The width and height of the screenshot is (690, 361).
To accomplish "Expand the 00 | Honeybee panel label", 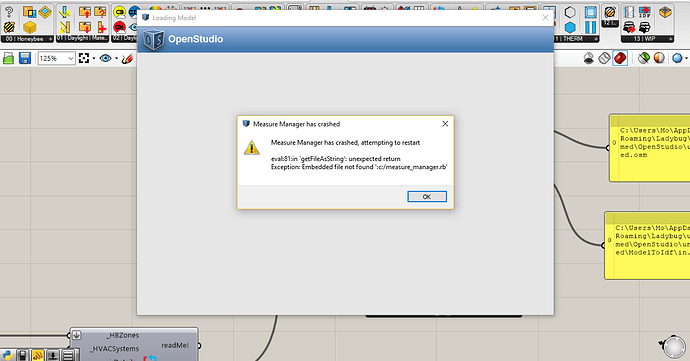I will pos(27,39).
